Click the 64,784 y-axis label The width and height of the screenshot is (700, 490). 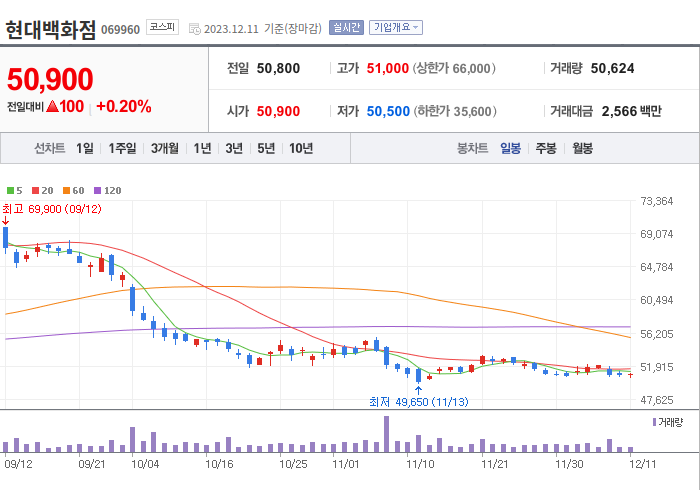(656, 267)
